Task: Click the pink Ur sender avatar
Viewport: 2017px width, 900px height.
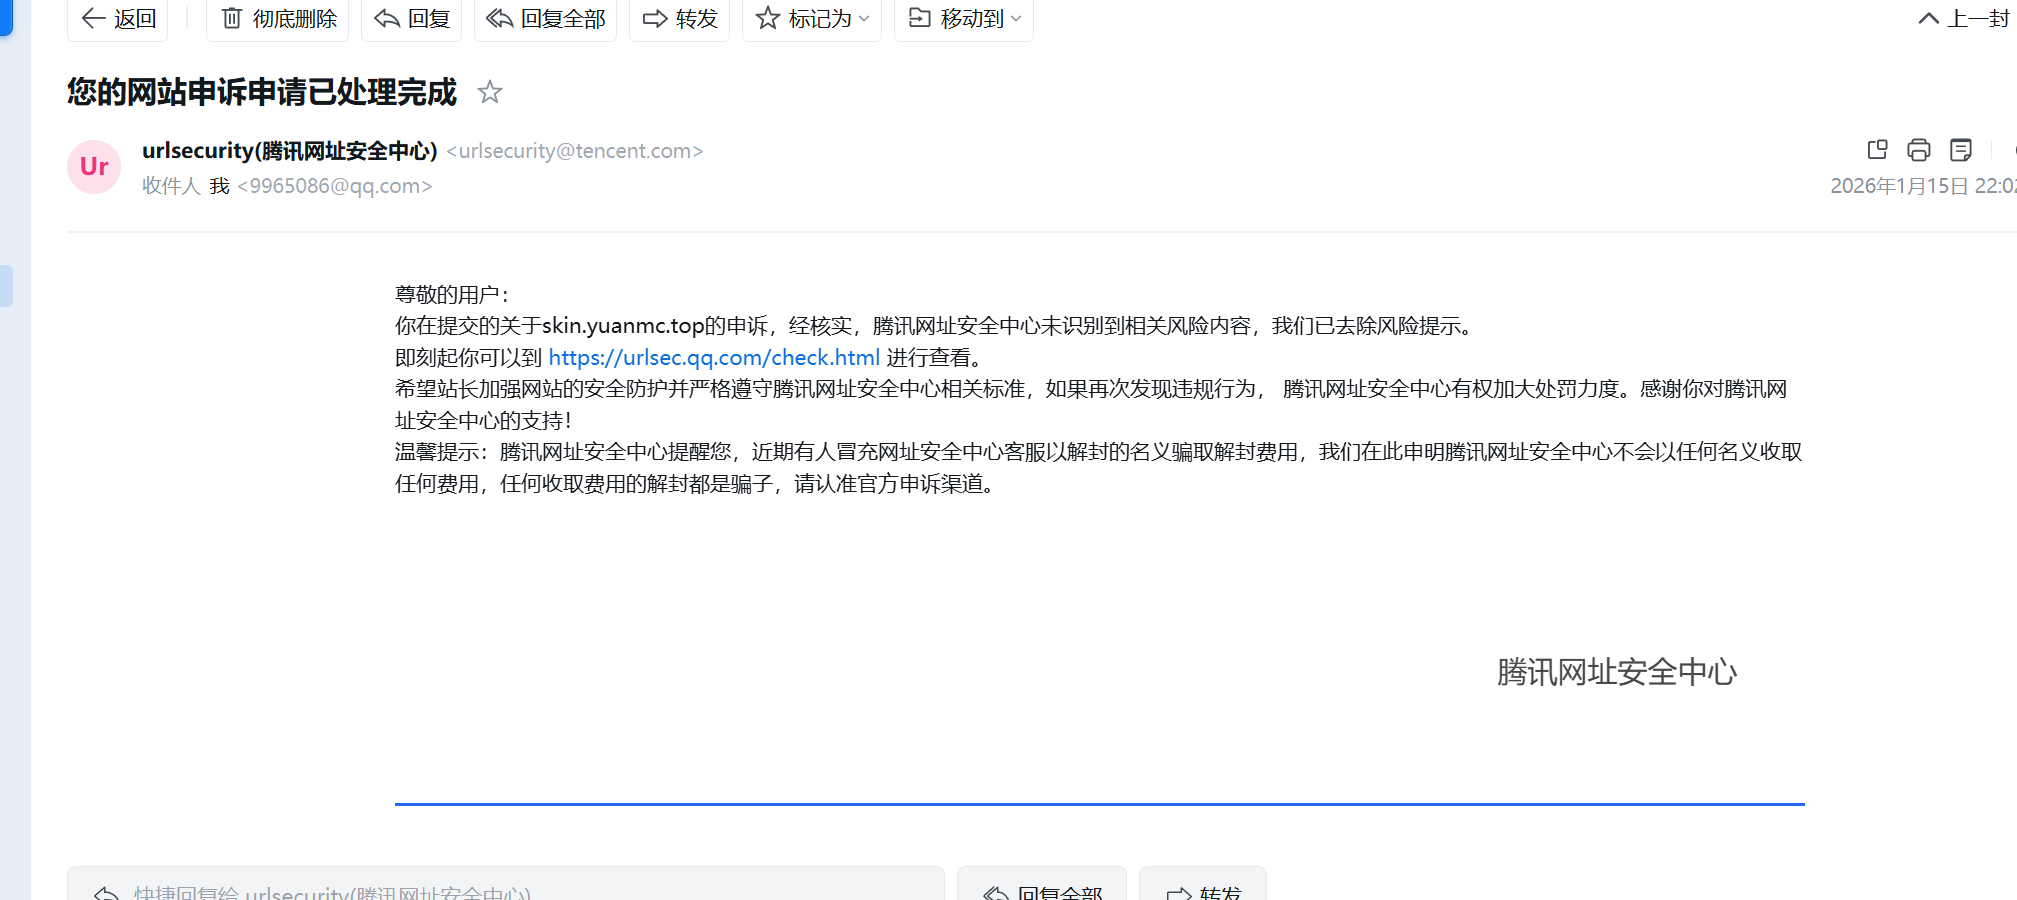Action: click(94, 166)
